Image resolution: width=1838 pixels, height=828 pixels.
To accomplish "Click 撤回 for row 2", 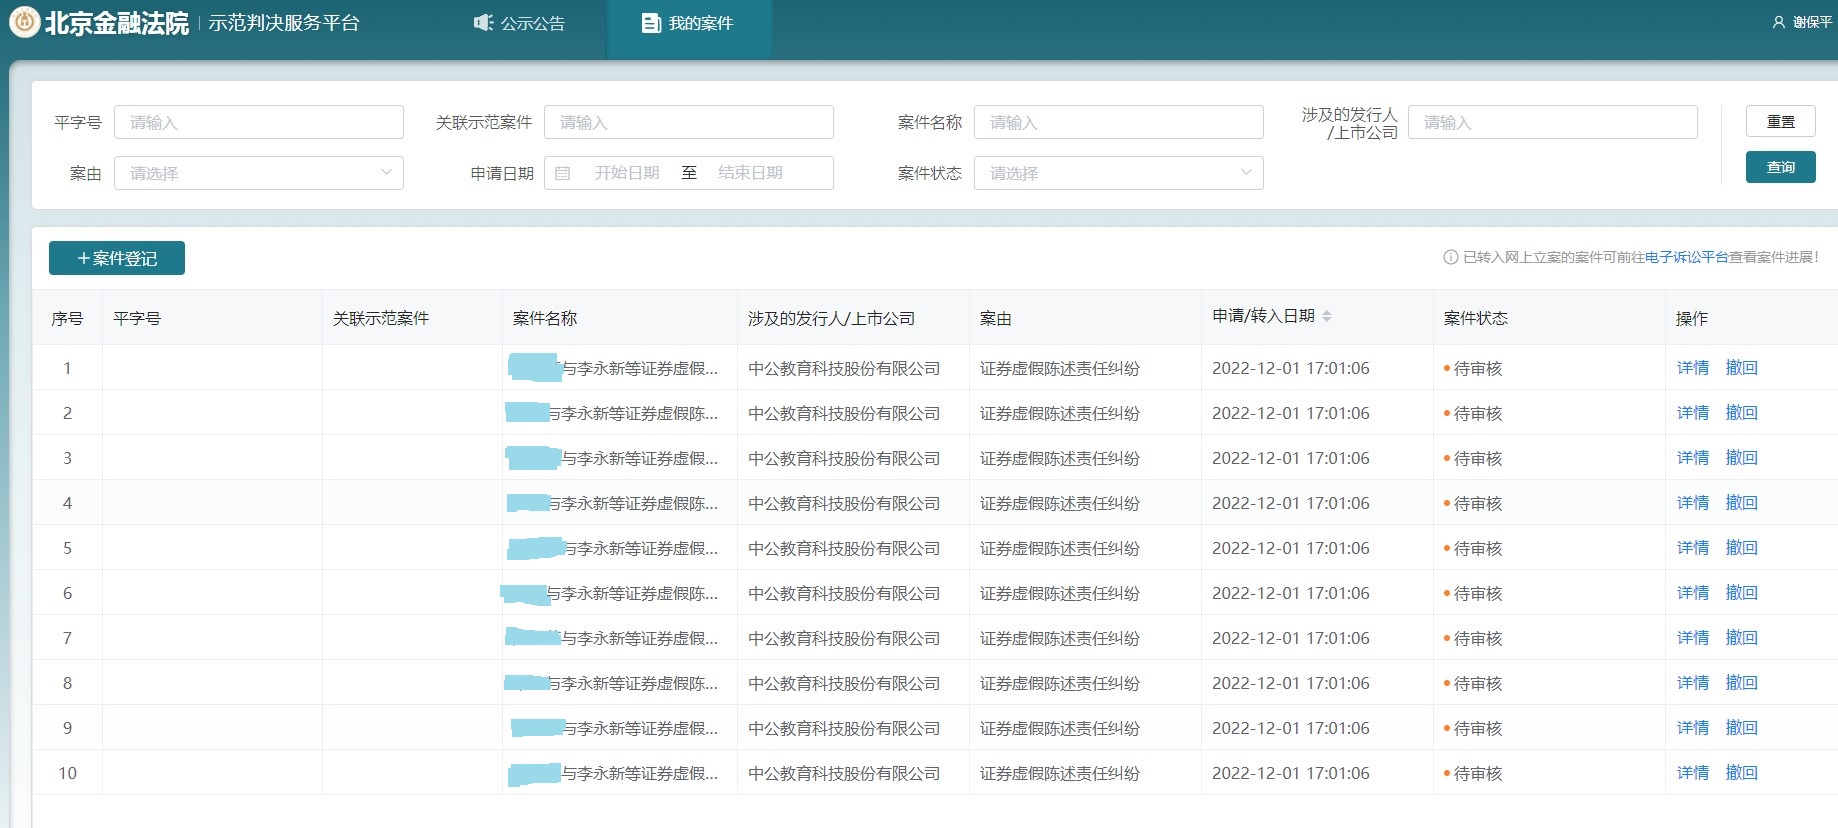I will (1742, 413).
